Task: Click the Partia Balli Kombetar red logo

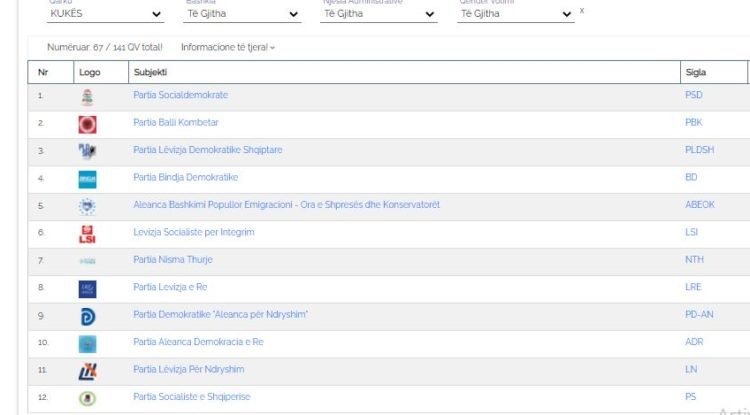Action: point(87,124)
